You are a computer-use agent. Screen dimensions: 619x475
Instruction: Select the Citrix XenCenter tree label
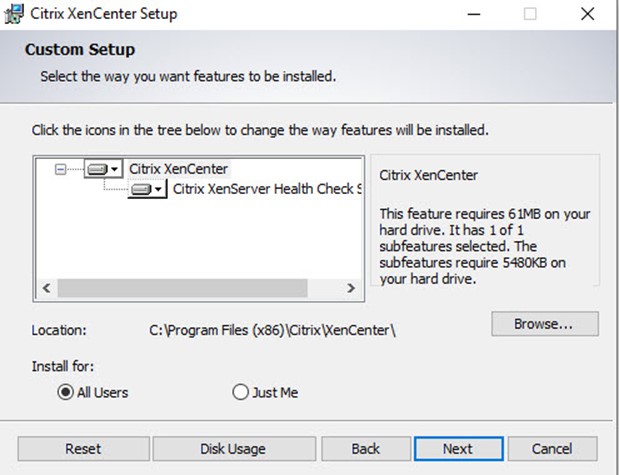(x=178, y=169)
